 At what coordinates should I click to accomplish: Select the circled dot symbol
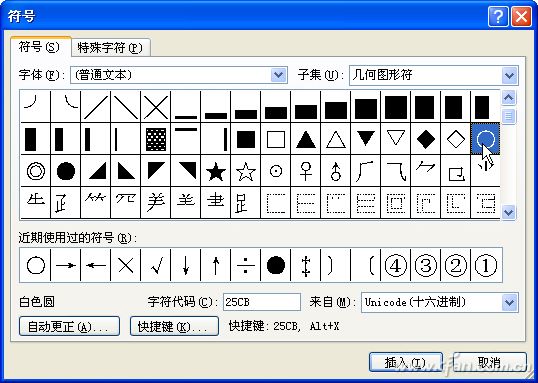276,171
